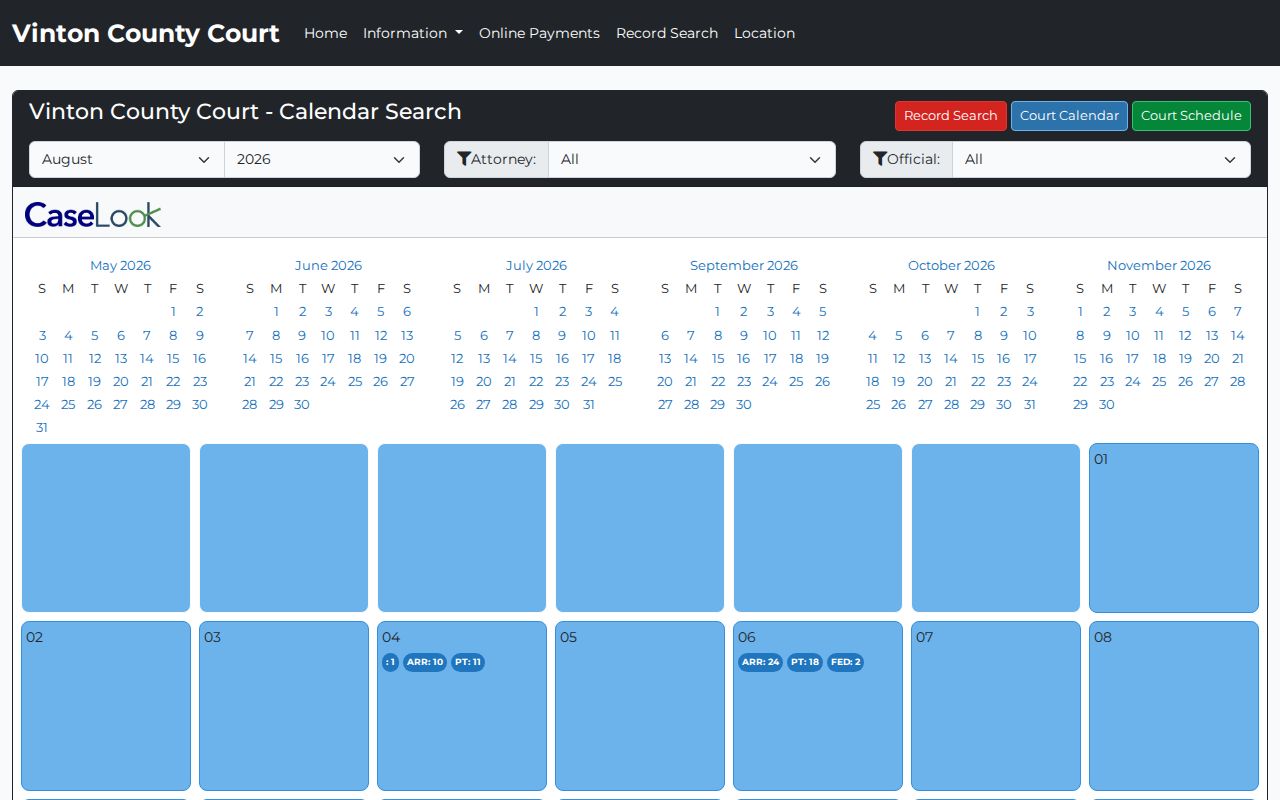The height and width of the screenshot is (800, 1280).
Task: Click the filter icon beside Official
Action: coord(880,159)
